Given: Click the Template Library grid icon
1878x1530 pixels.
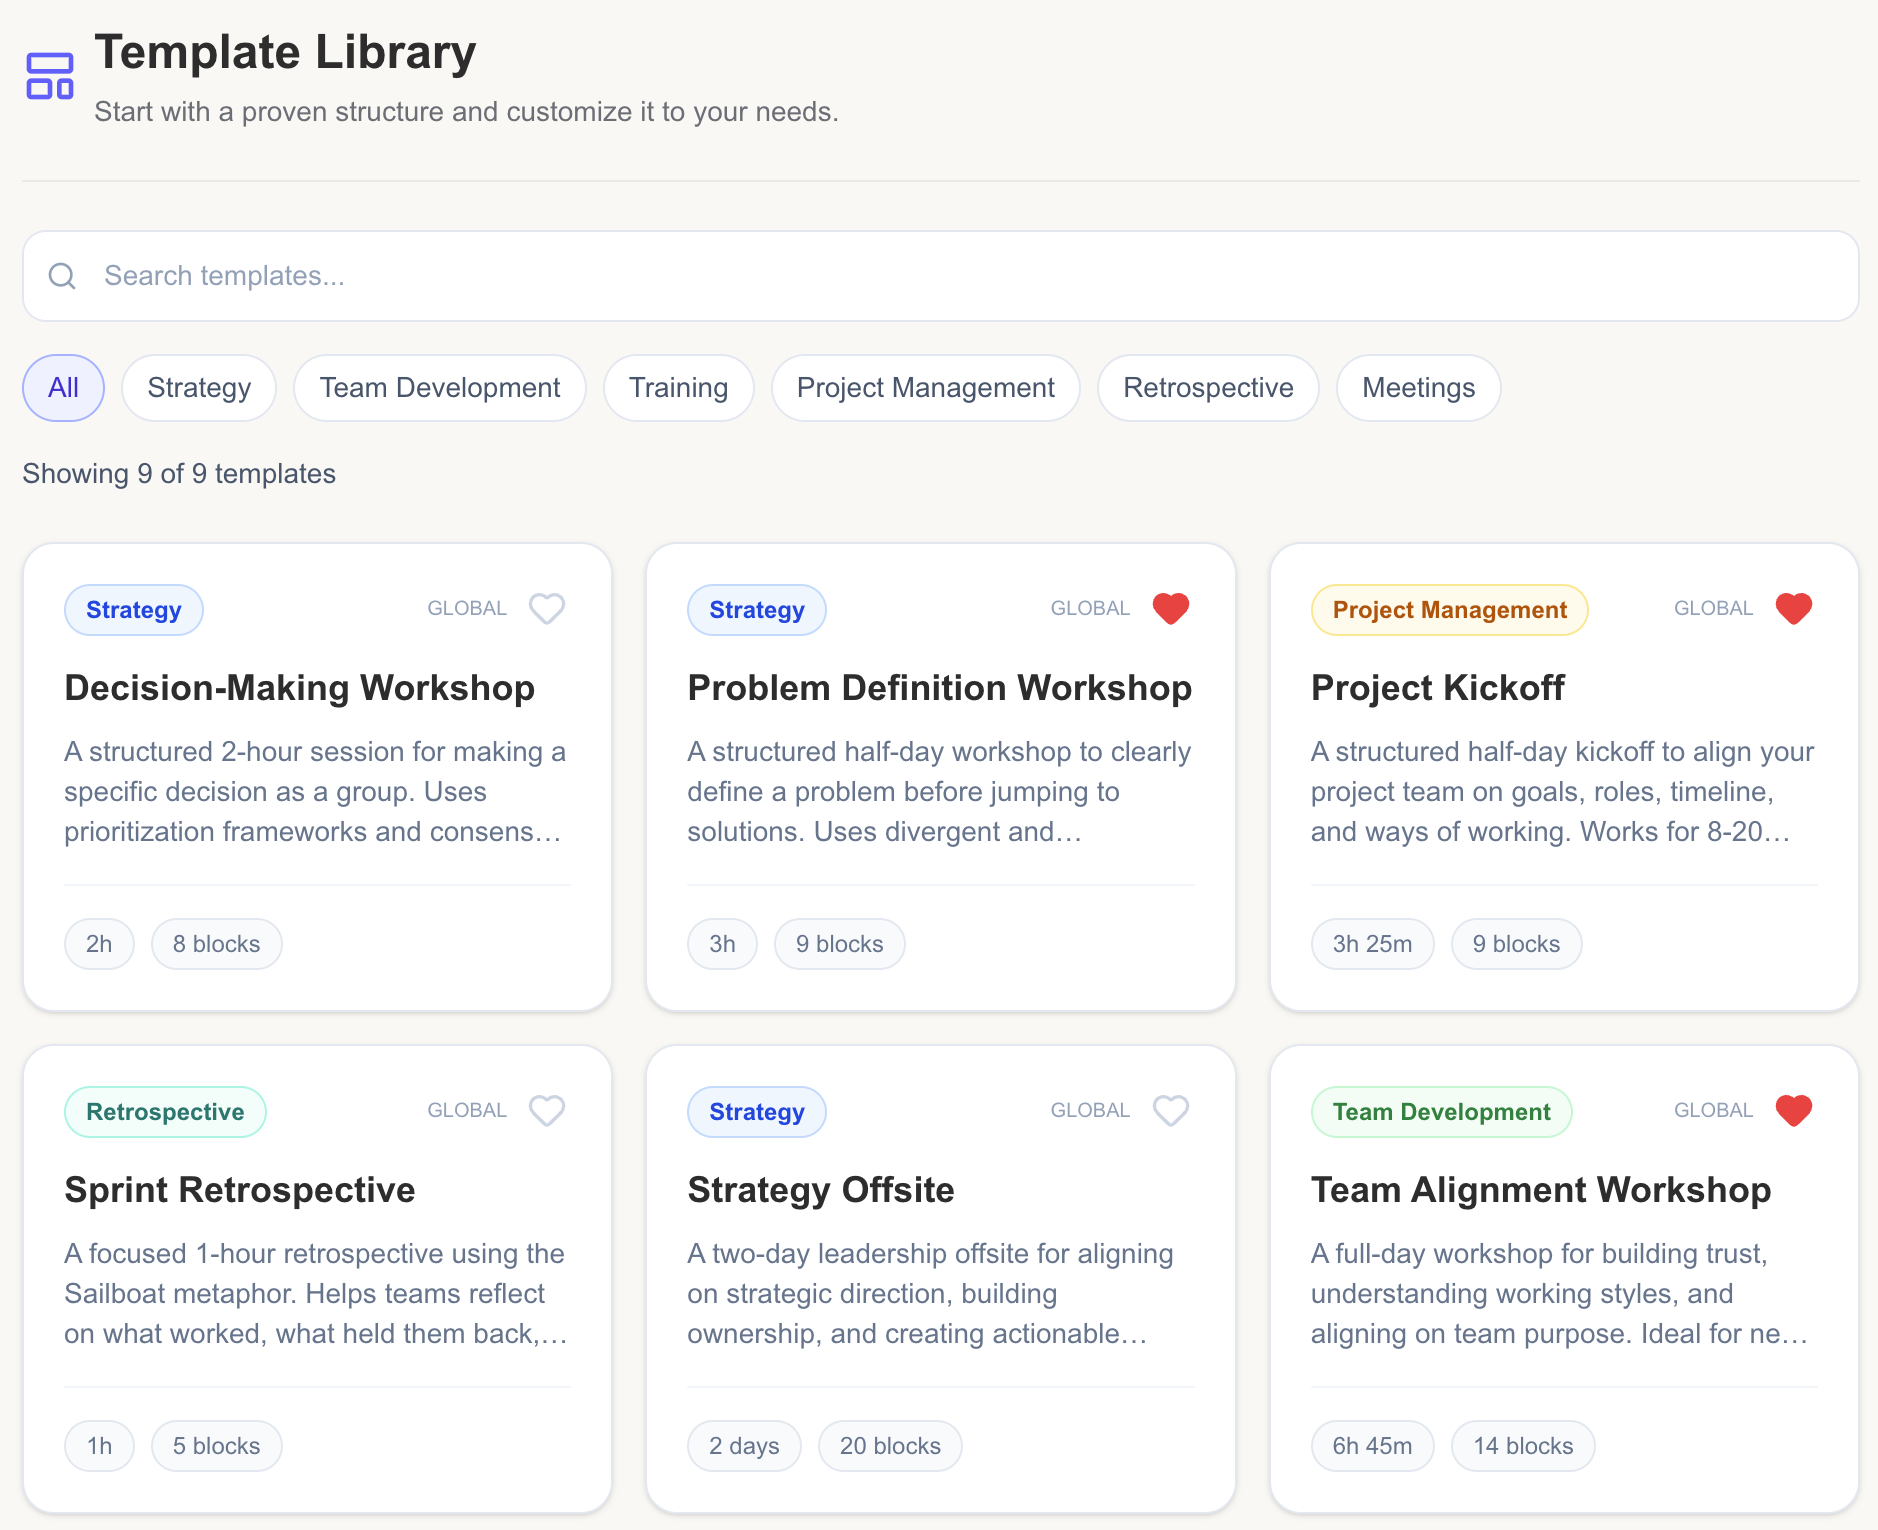Looking at the screenshot, I should [x=50, y=74].
